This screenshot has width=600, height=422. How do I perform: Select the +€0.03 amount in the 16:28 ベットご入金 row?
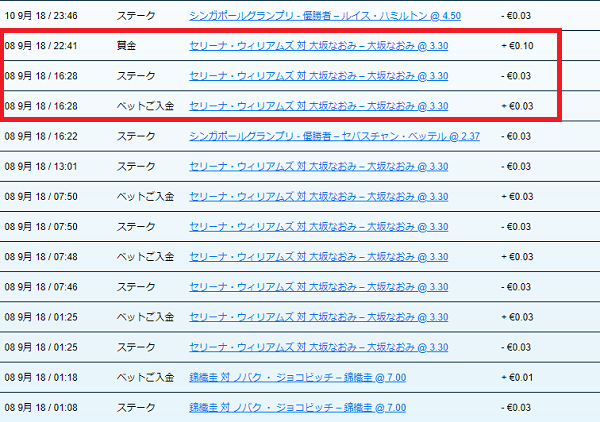(x=517, y=106)
